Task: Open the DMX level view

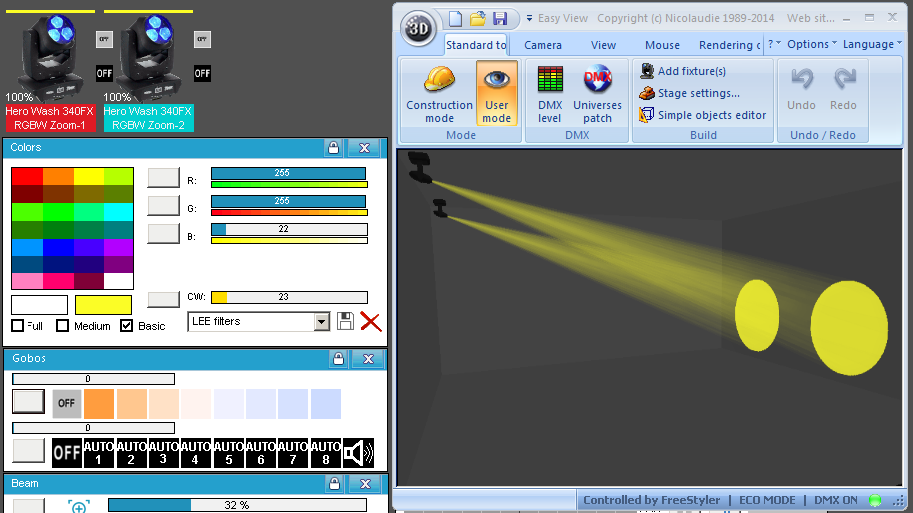Action: [x=549, y=94]
